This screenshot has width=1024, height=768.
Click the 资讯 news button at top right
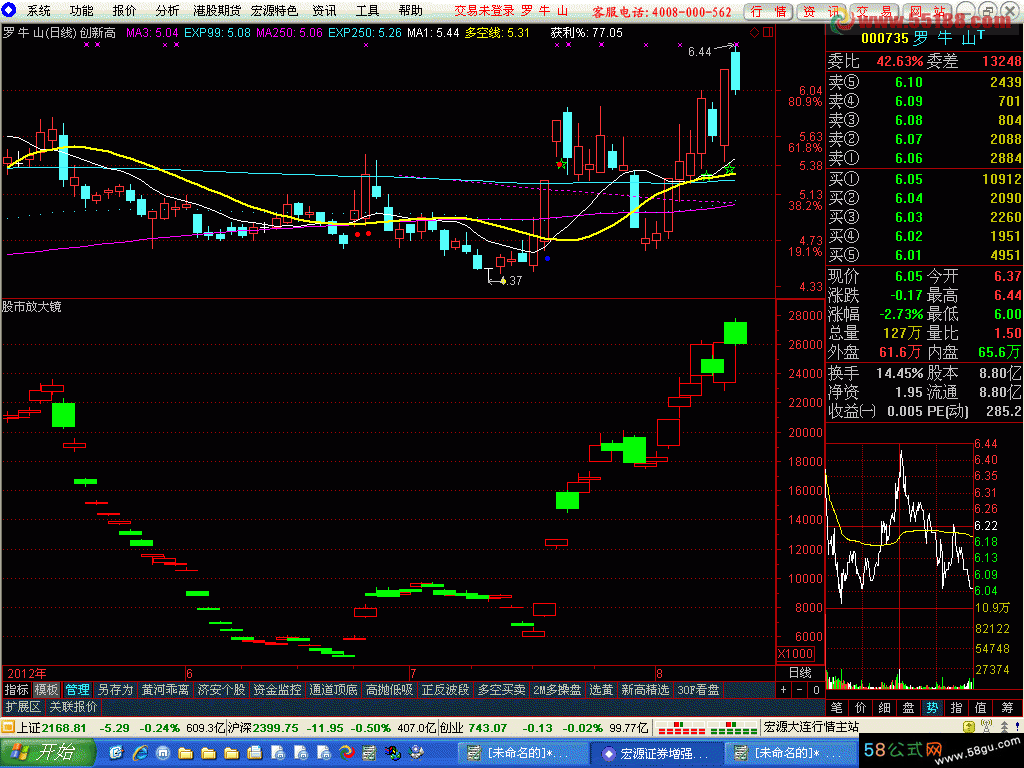tap(820, 11)
